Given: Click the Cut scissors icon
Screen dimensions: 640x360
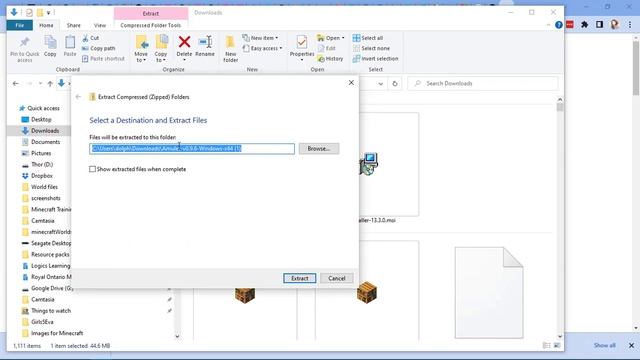Looking at the screenshot, I should [85, 38].
